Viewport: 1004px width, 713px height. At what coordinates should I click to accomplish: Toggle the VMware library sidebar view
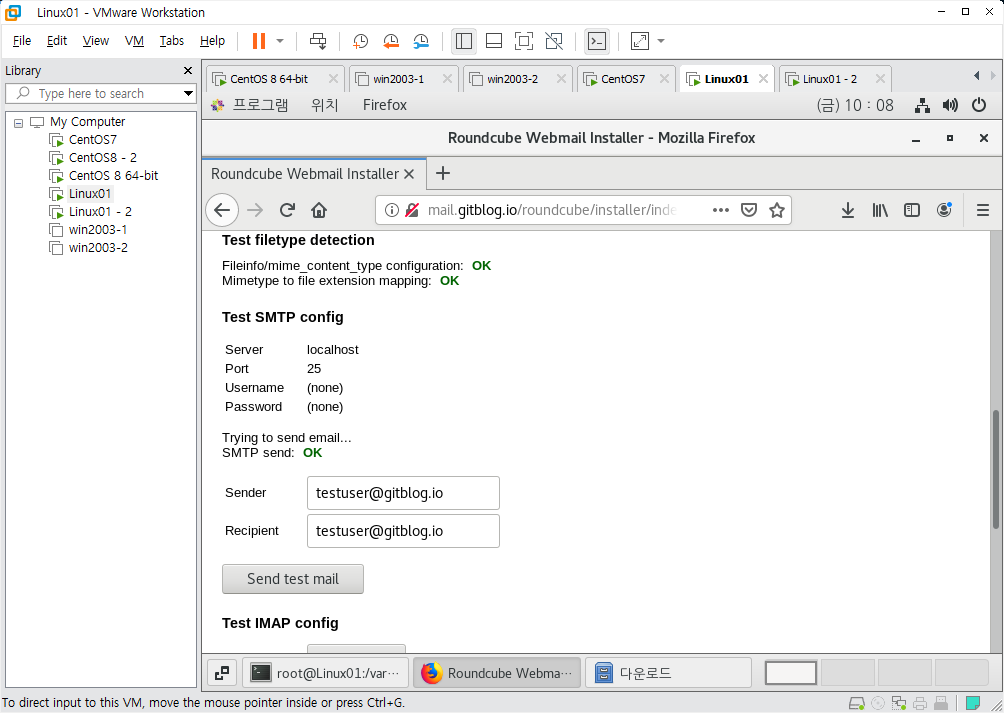[x=464, y=41]
